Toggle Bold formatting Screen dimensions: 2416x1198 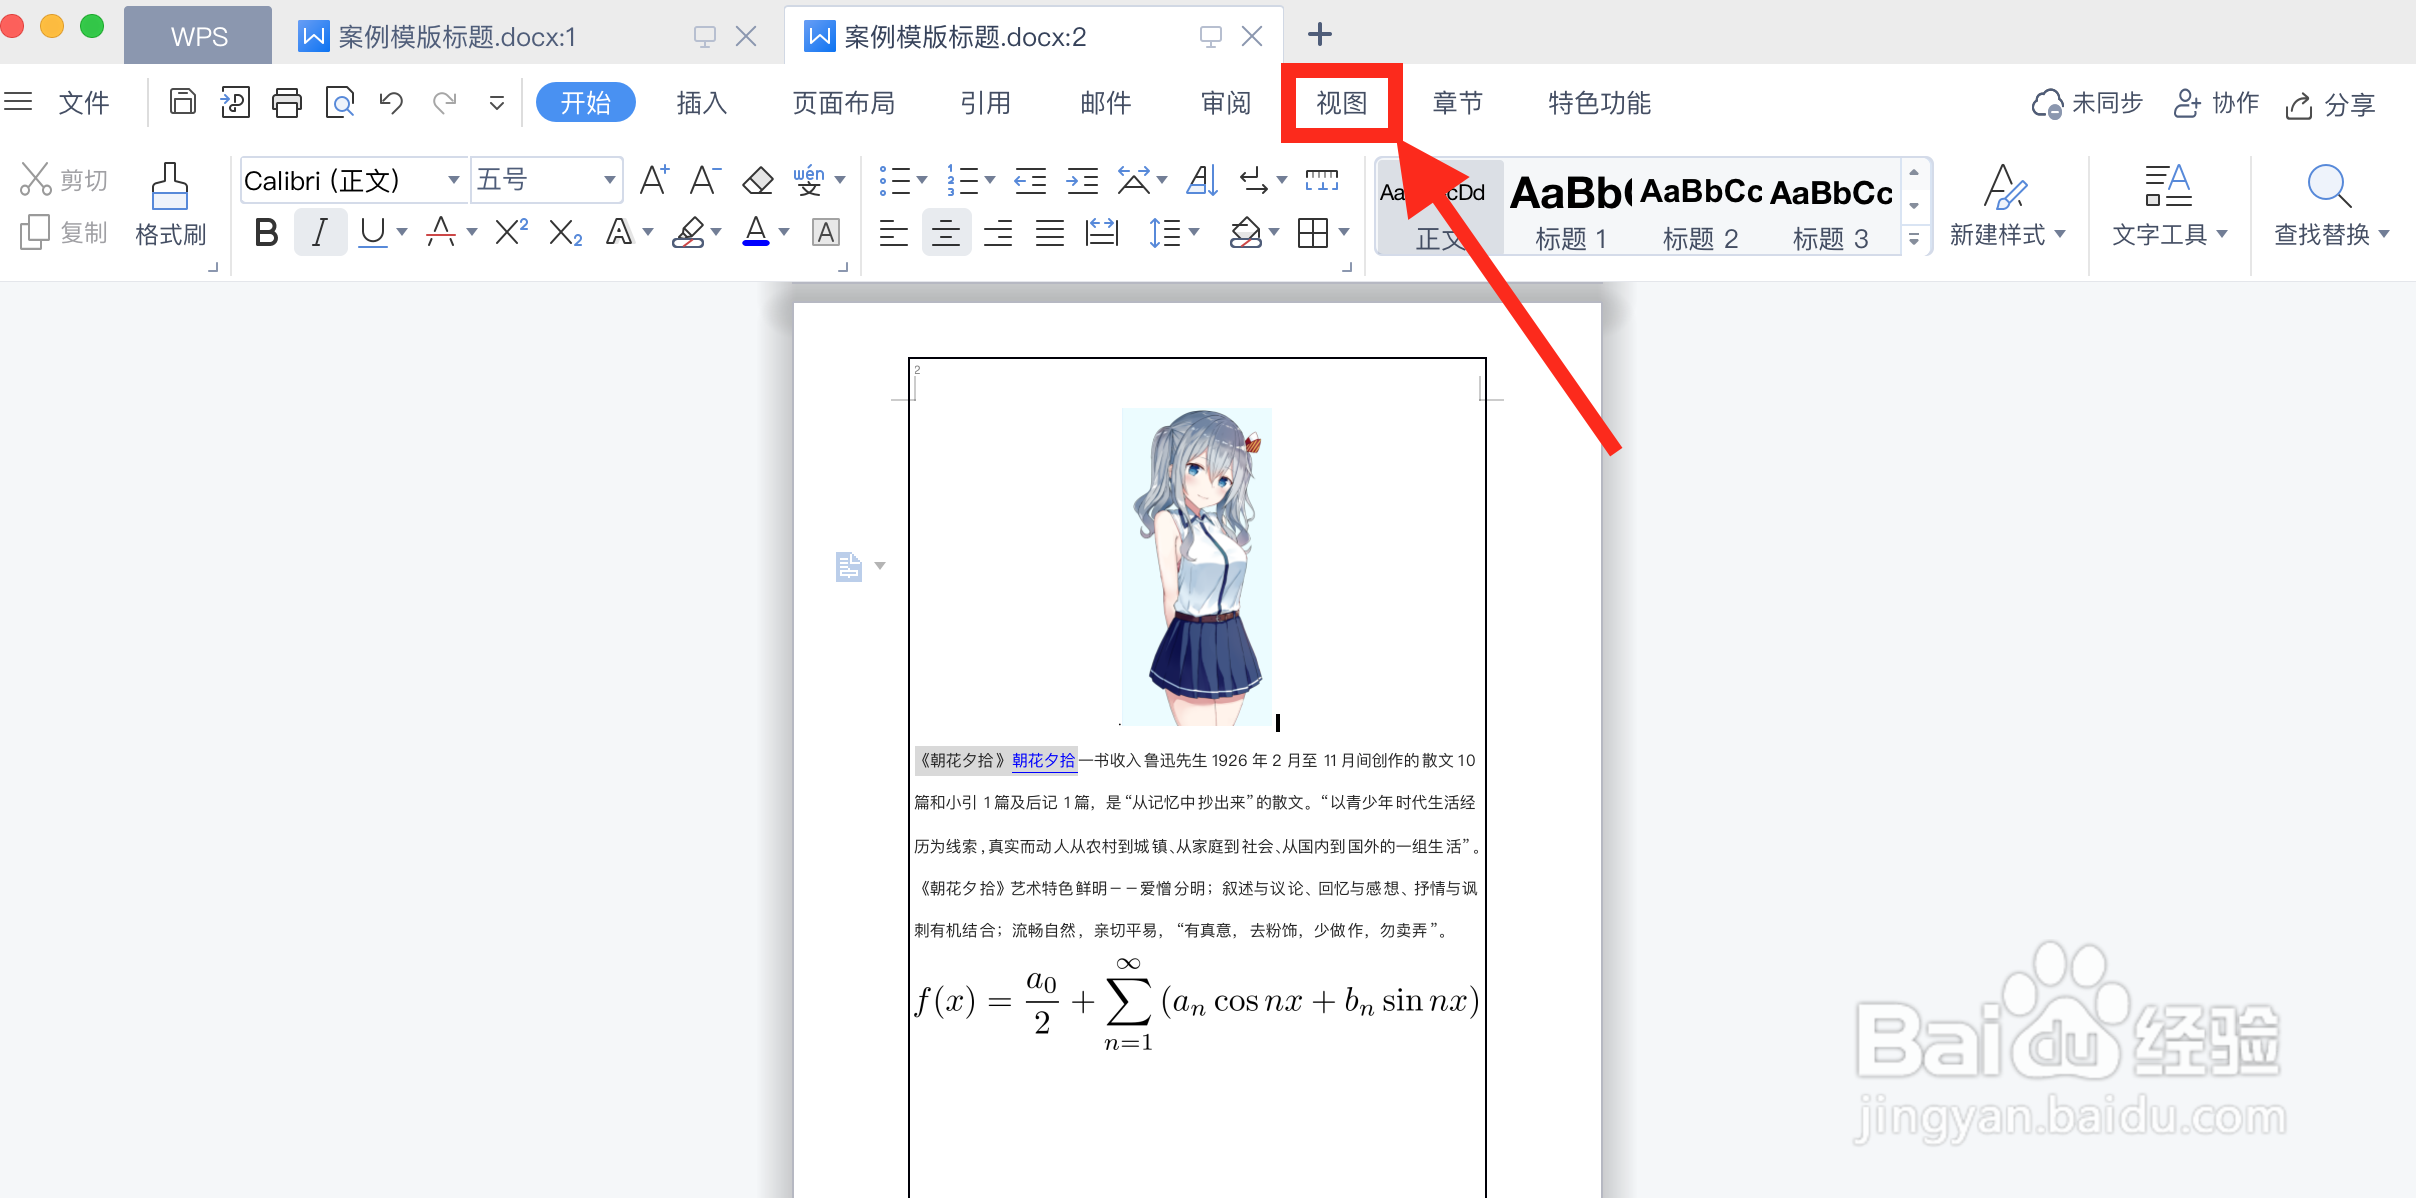[266, 233]
